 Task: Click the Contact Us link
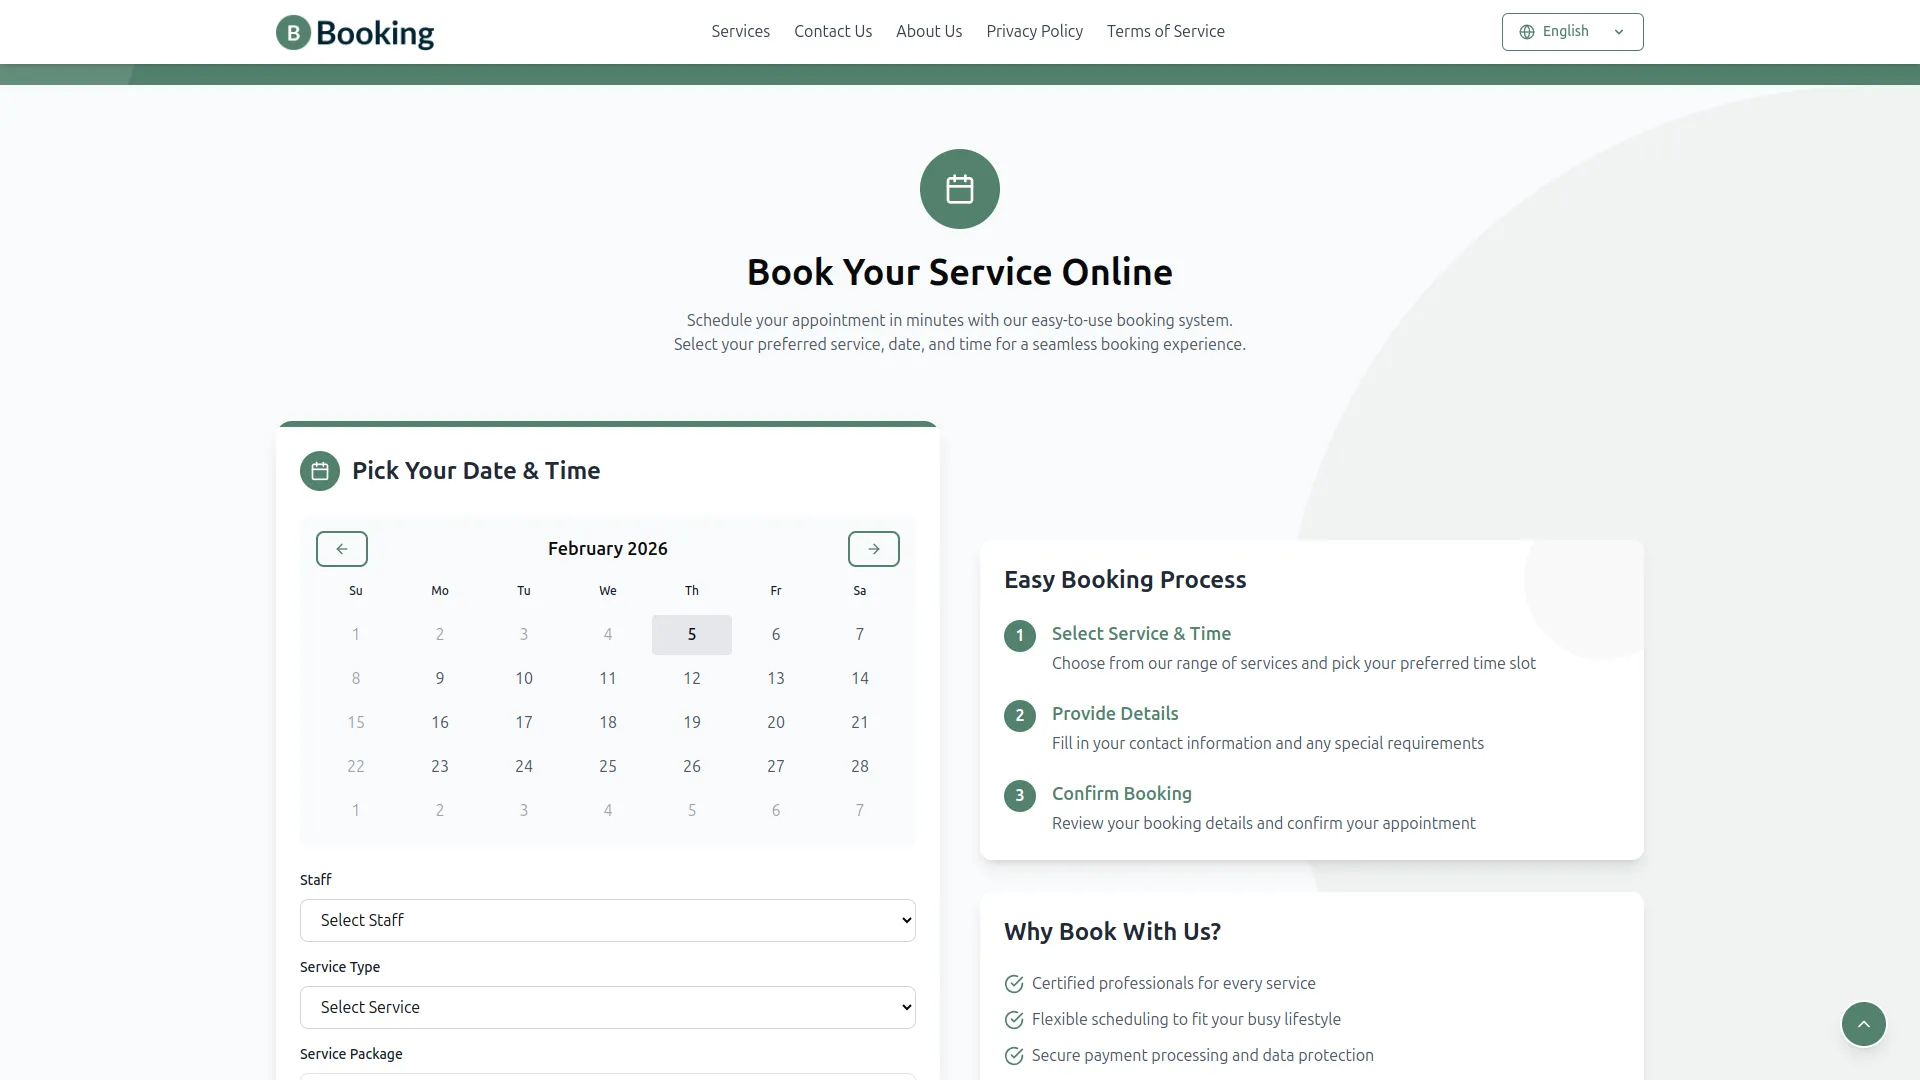(x=832, y=31)
